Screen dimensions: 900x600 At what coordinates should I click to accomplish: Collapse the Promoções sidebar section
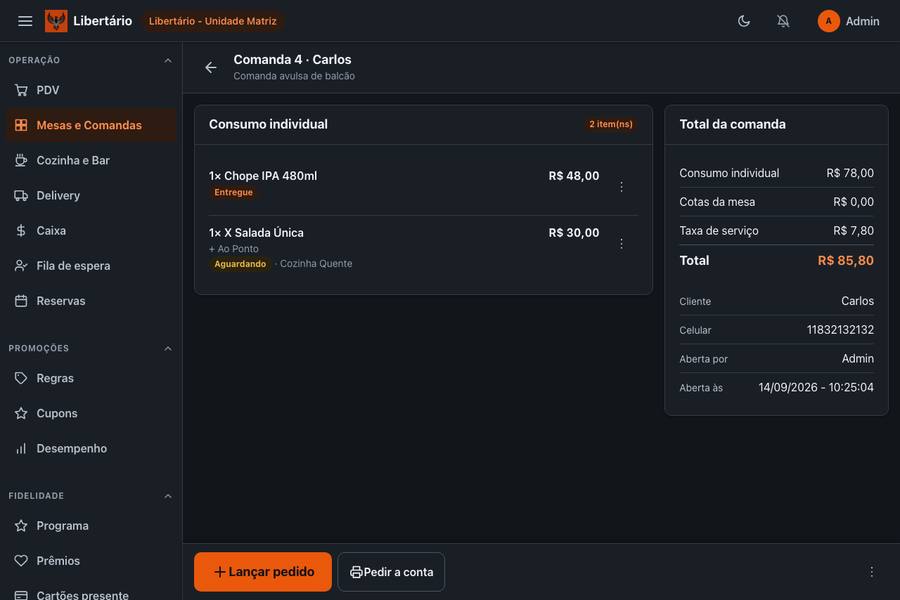click(168, 349)
